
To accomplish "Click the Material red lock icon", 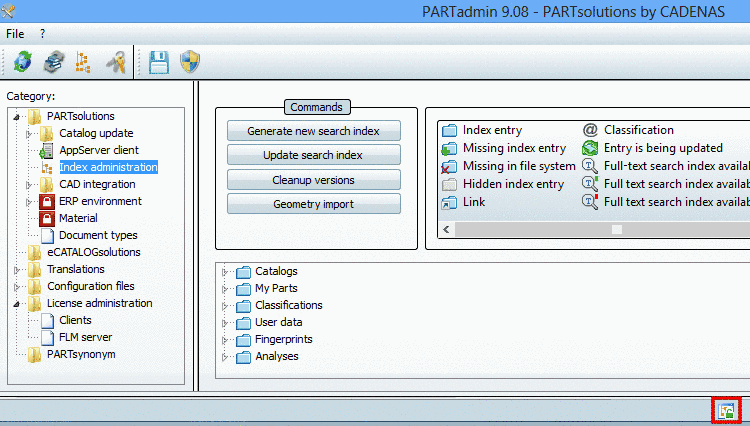I will (x=47, y=218).
